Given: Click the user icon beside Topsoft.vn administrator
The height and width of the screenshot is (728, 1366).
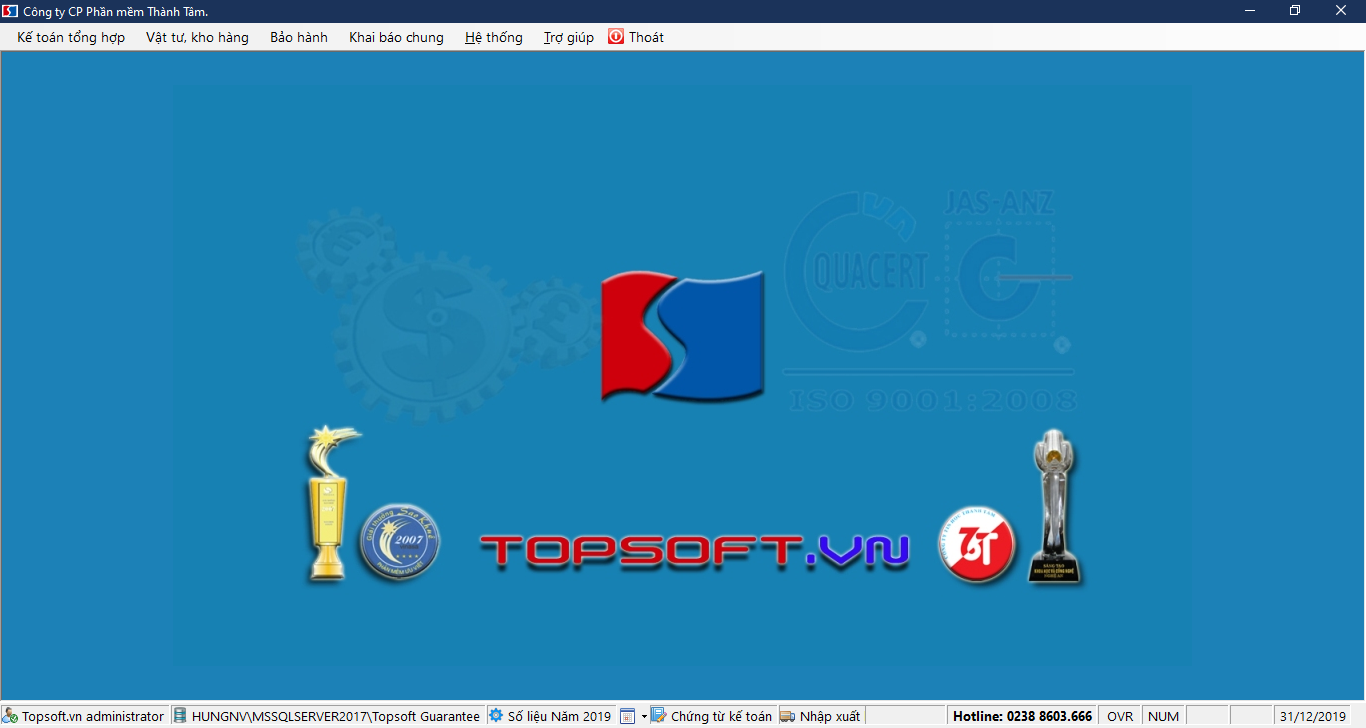Looking at the screenshot, I should pos(10,716).
